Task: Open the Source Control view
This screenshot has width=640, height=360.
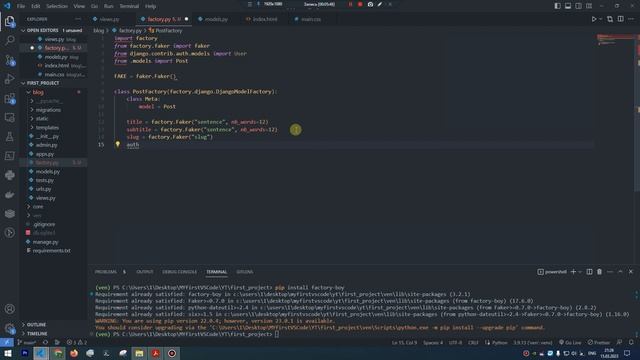Action: (x=9, y=60)
